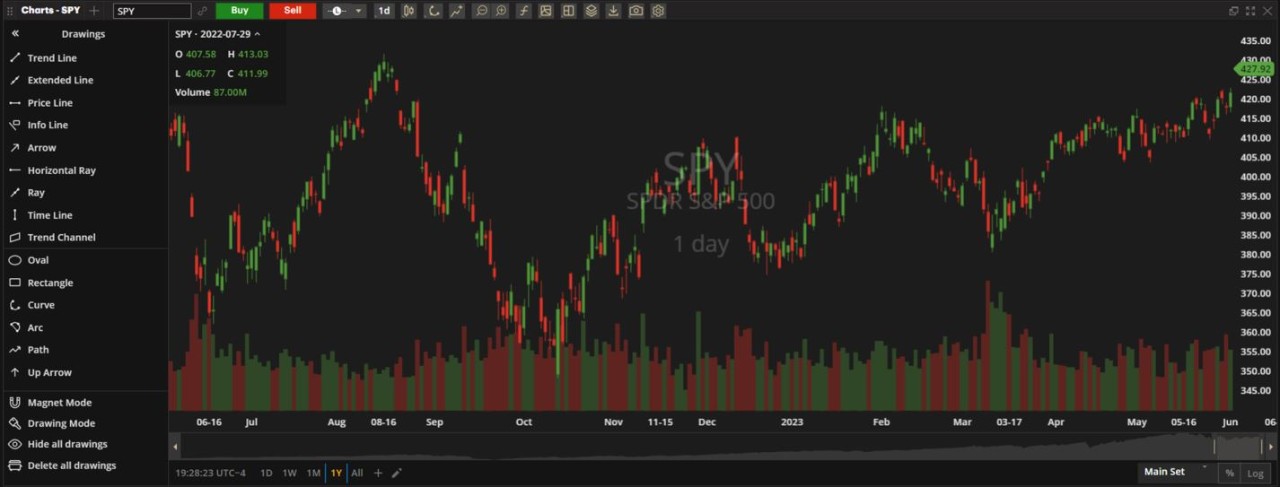Open the candlestick chart type selector
The height and width of the screenshot is (487, 1280).
[409, 11]
